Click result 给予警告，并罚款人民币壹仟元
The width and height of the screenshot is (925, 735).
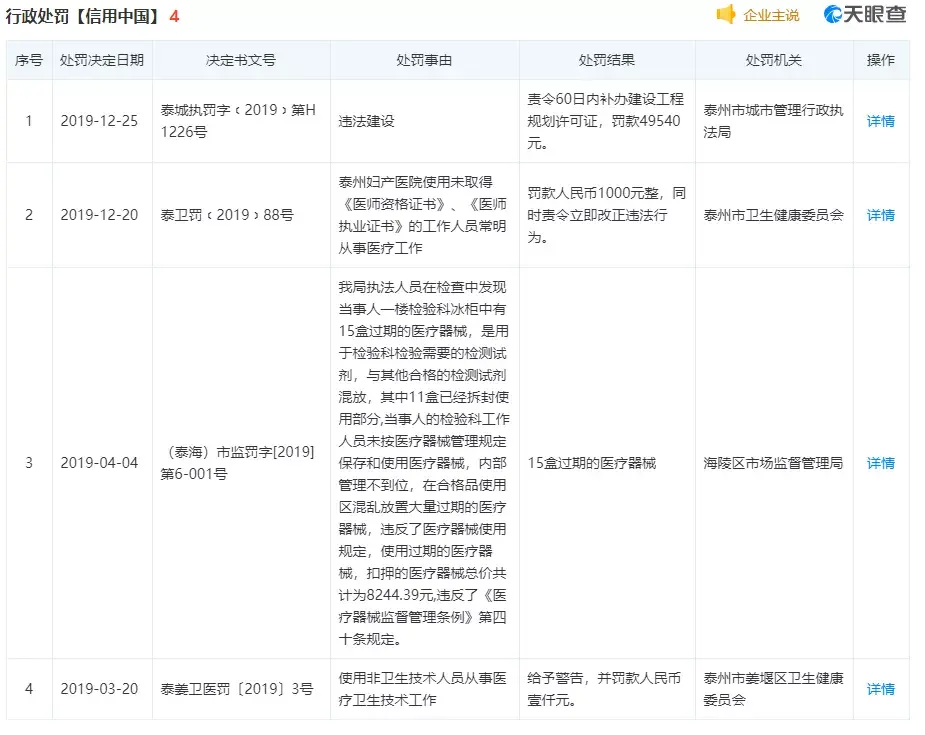click(604, 689)
